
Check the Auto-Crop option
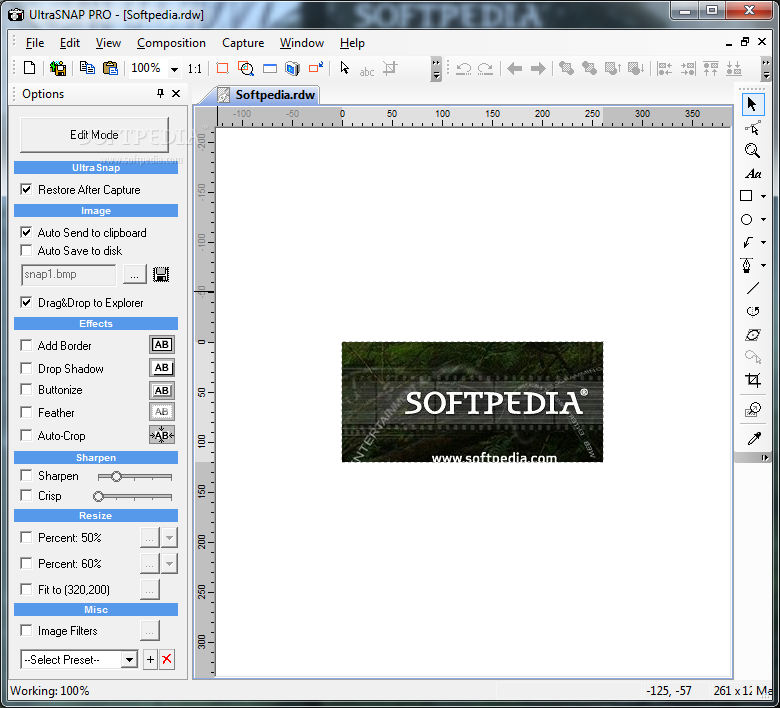click(26, 435)
